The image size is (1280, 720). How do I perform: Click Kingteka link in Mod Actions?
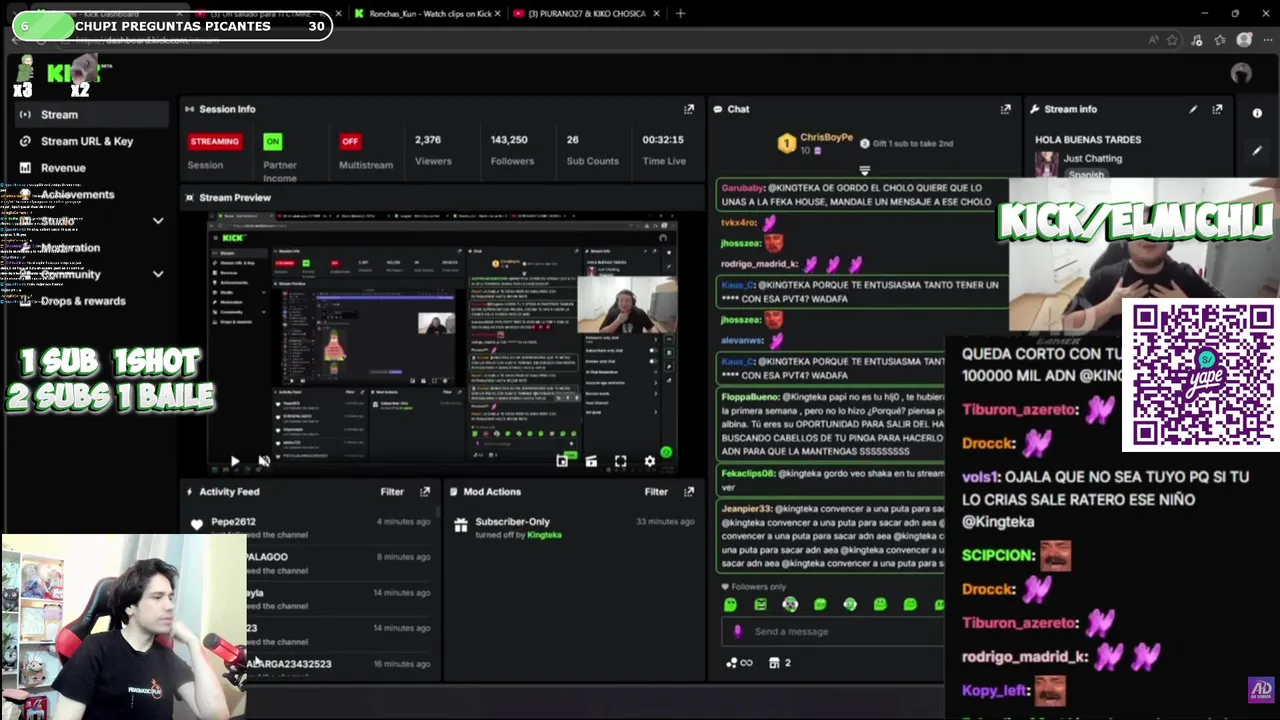tap(545, 535)
